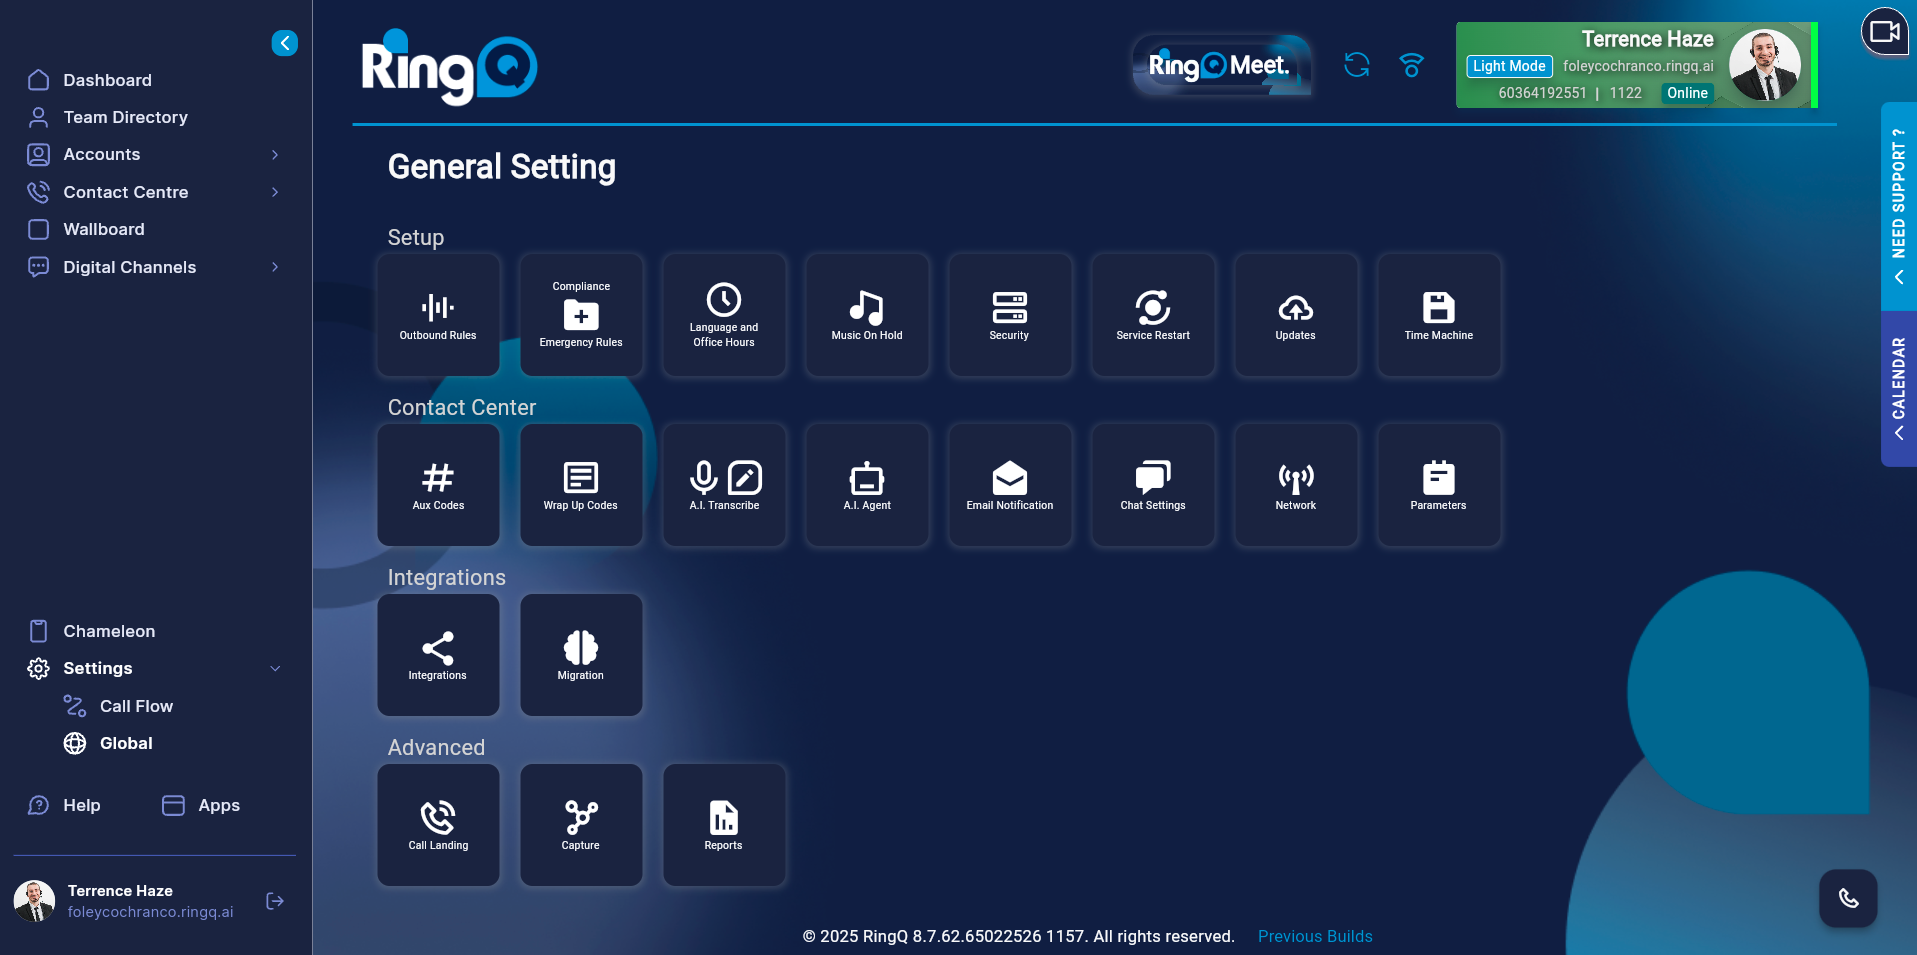
Task: Select the Migration tool
Action: pyautogui.click(x=580, y=655)
